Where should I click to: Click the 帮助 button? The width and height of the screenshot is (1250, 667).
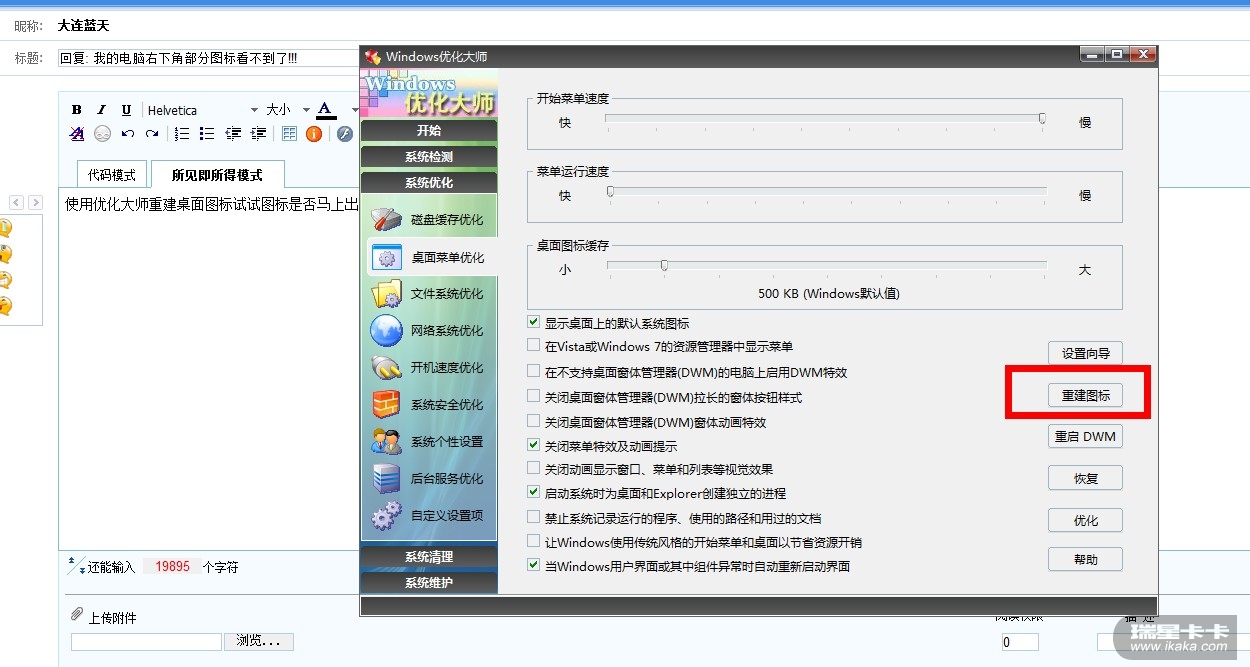tap(1085, 559)
